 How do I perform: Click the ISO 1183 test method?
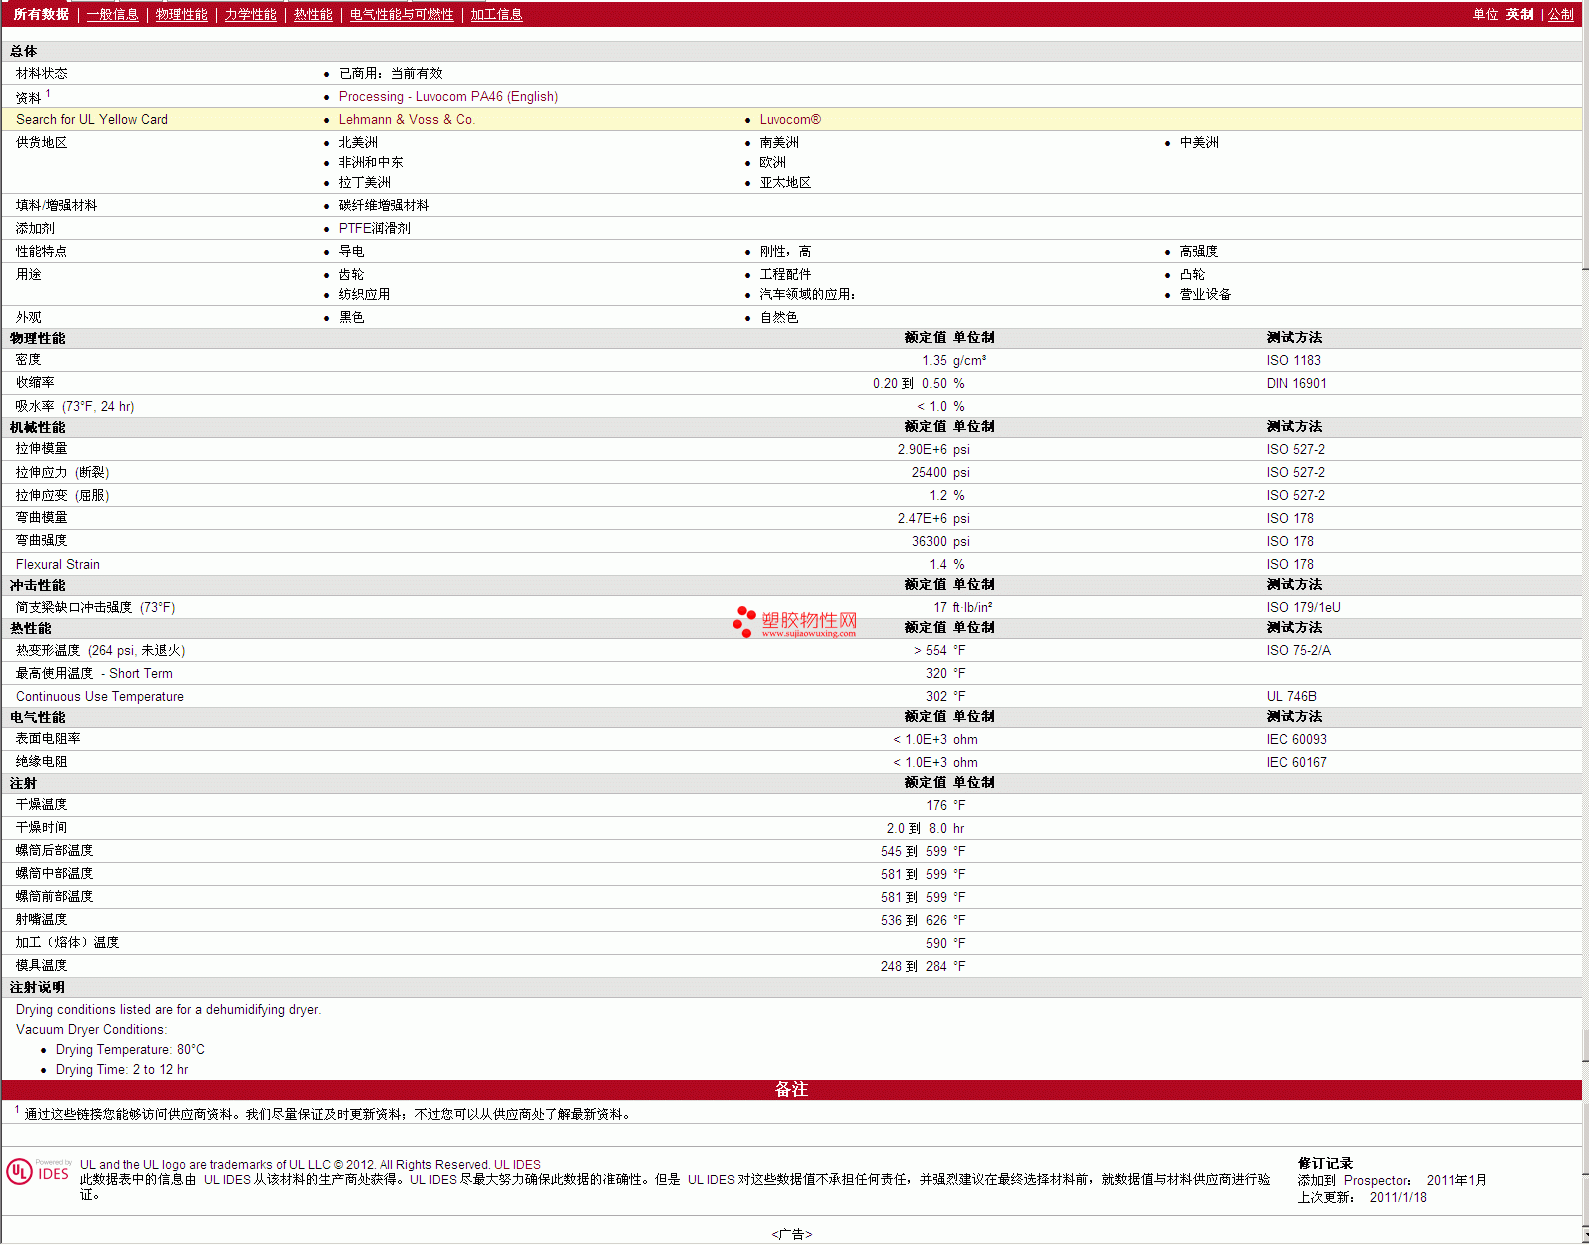1293,360
